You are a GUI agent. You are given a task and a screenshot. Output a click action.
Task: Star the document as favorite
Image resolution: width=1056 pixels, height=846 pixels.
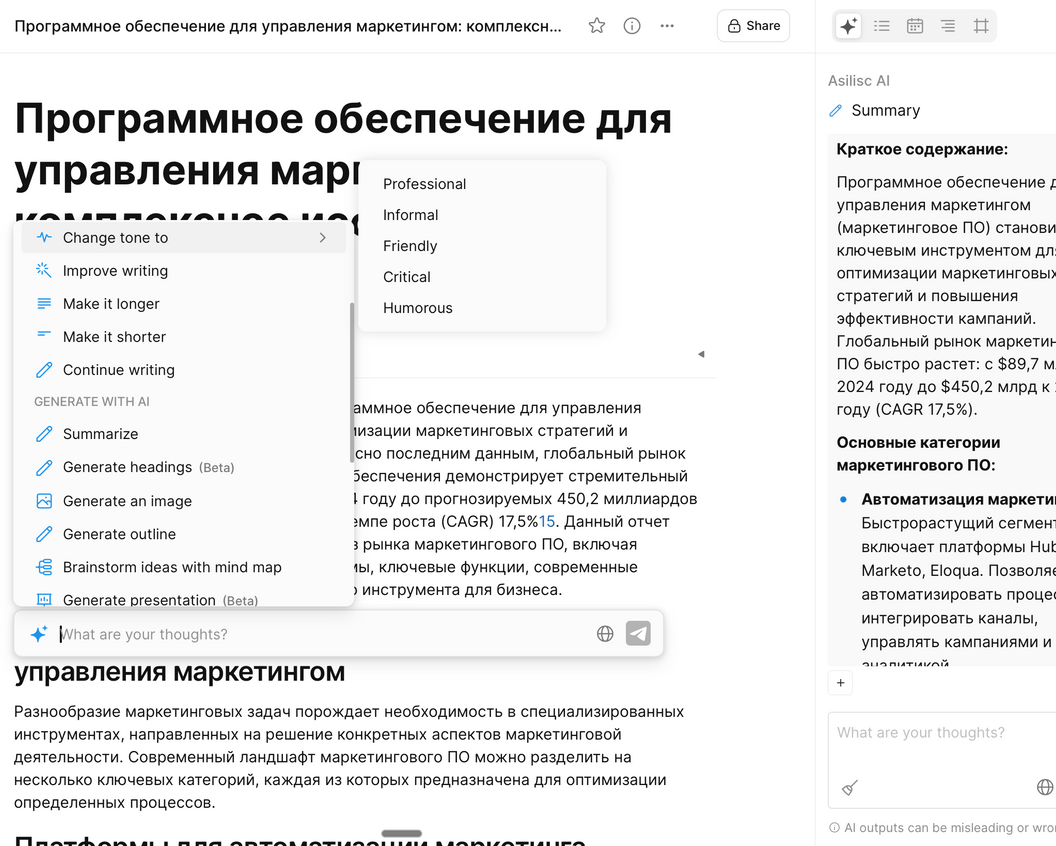pos(597,26)
